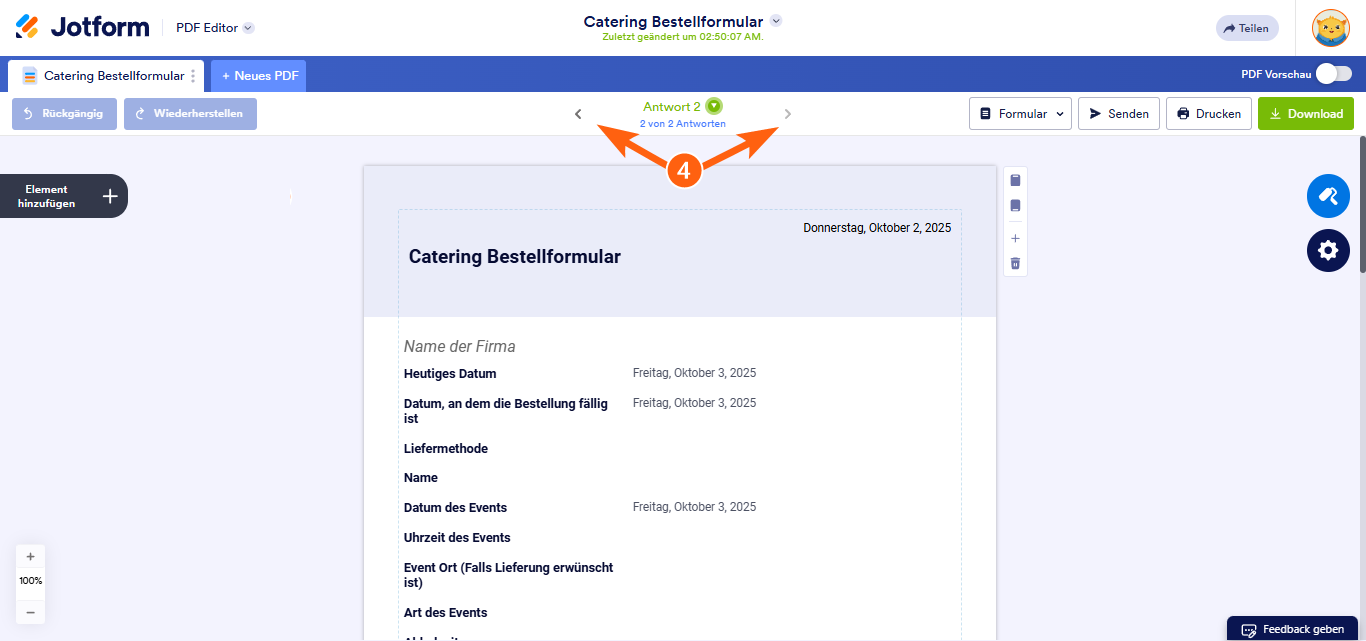The width and height of the screenshot is (1366, 641).
Task: Click the trash icon to delete page
Action: click(x=1015, y=263)
